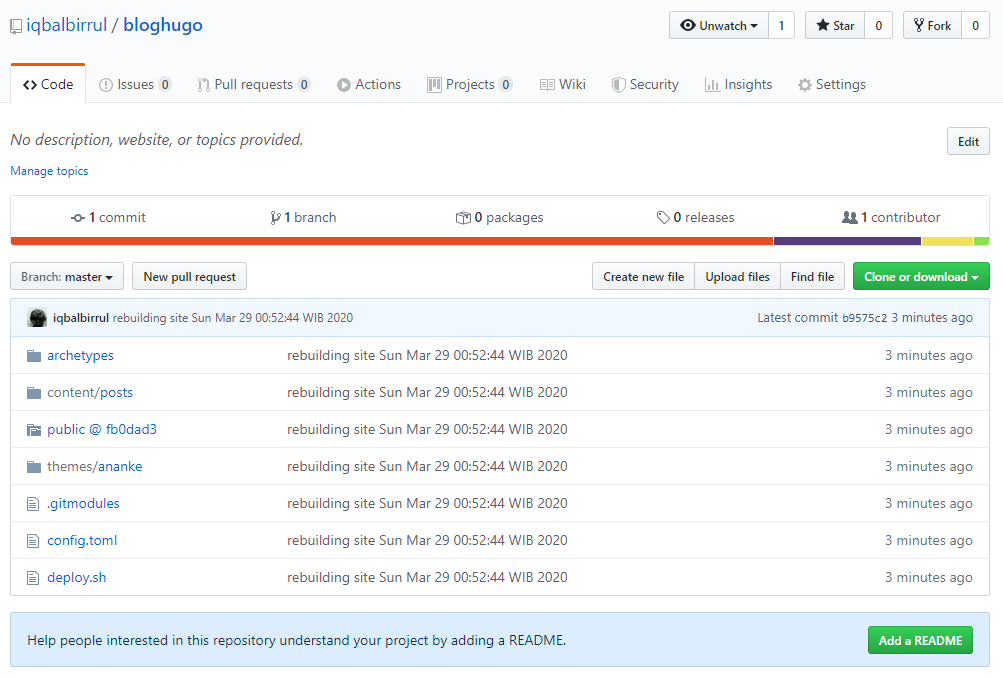Click the packages box icon

[463, 218]
